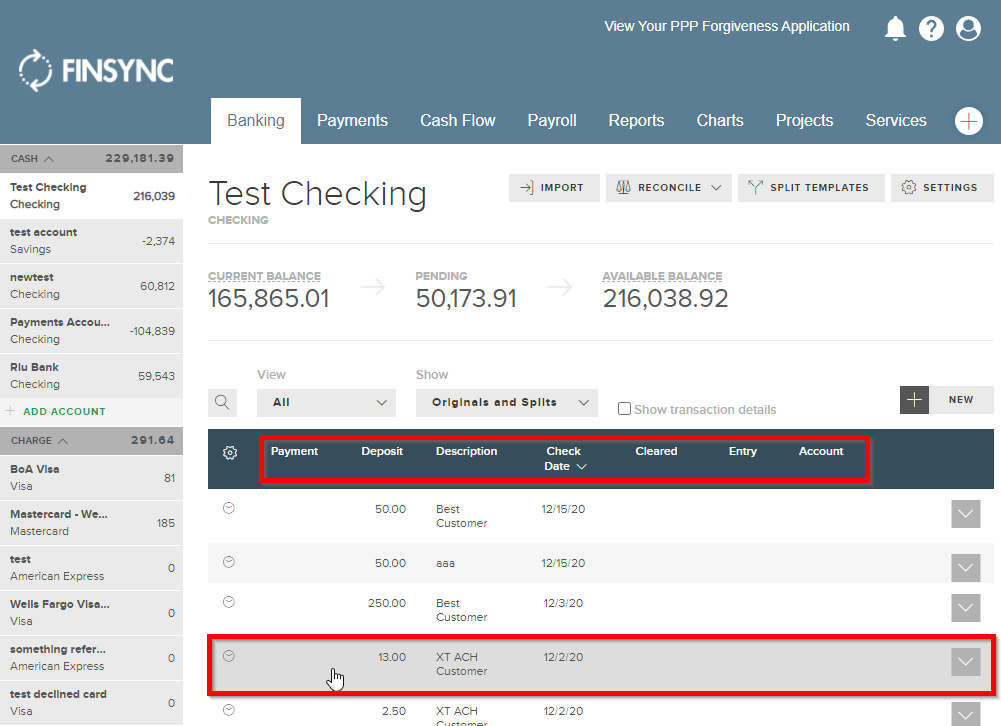The height and width of the screenshot is (726, 1001).
Task: Select the Test Checking account
Action: (91, 195)
